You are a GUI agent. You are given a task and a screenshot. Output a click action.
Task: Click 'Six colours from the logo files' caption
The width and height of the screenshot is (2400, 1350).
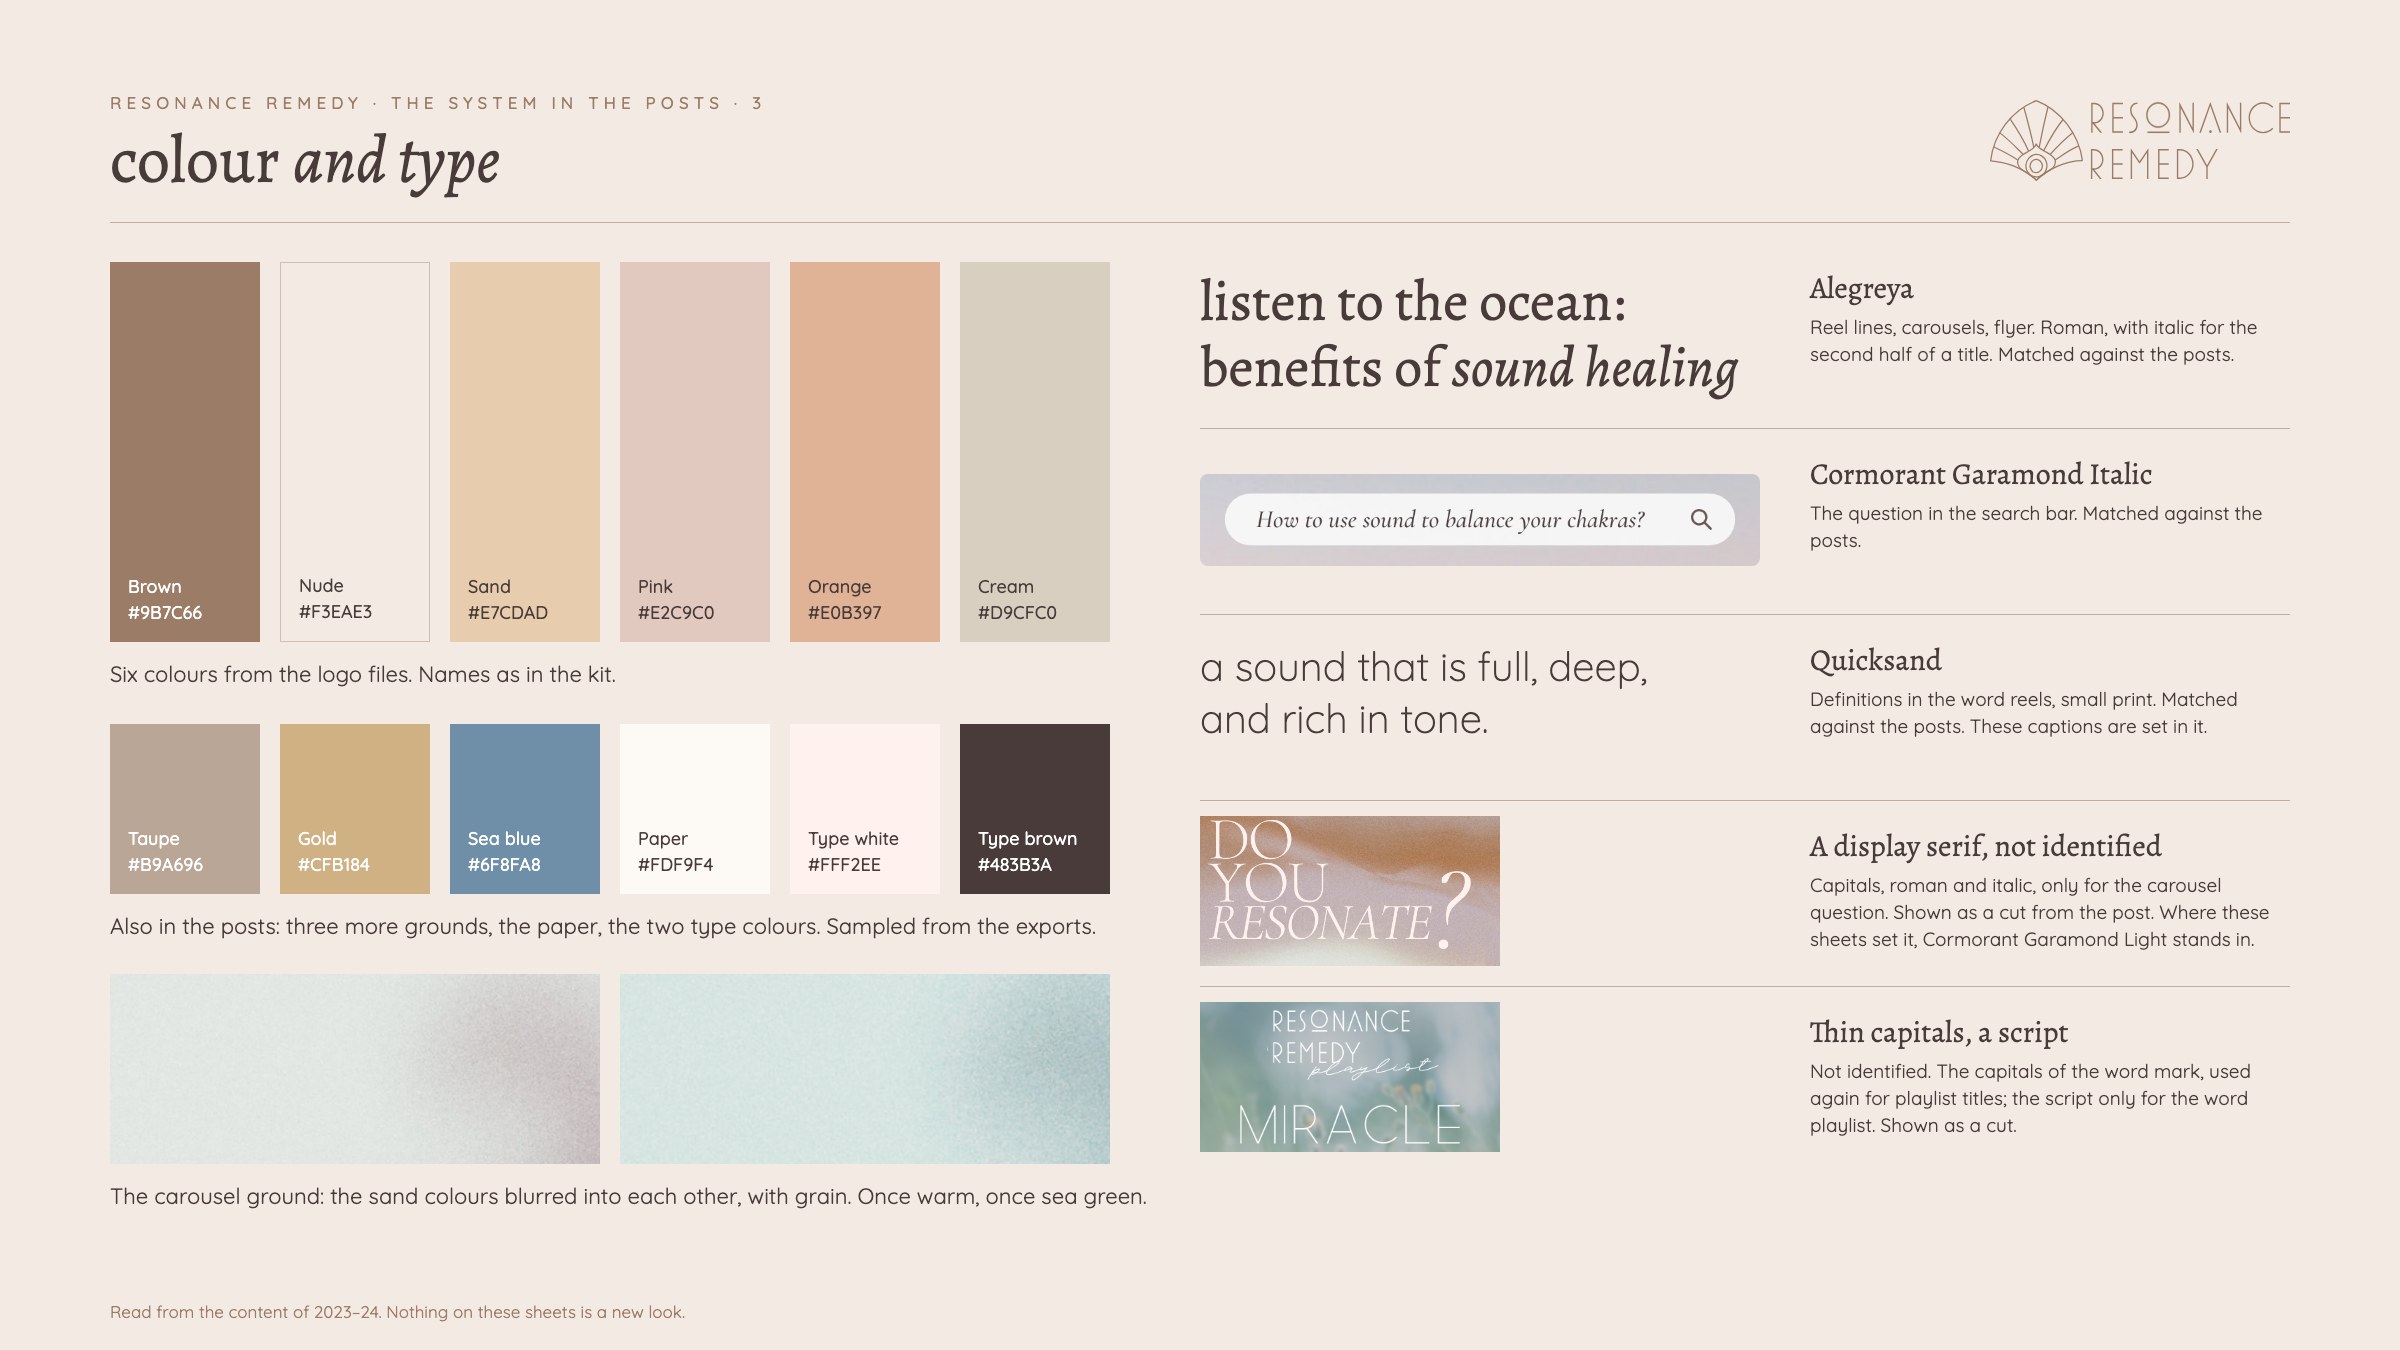[363, 675]
